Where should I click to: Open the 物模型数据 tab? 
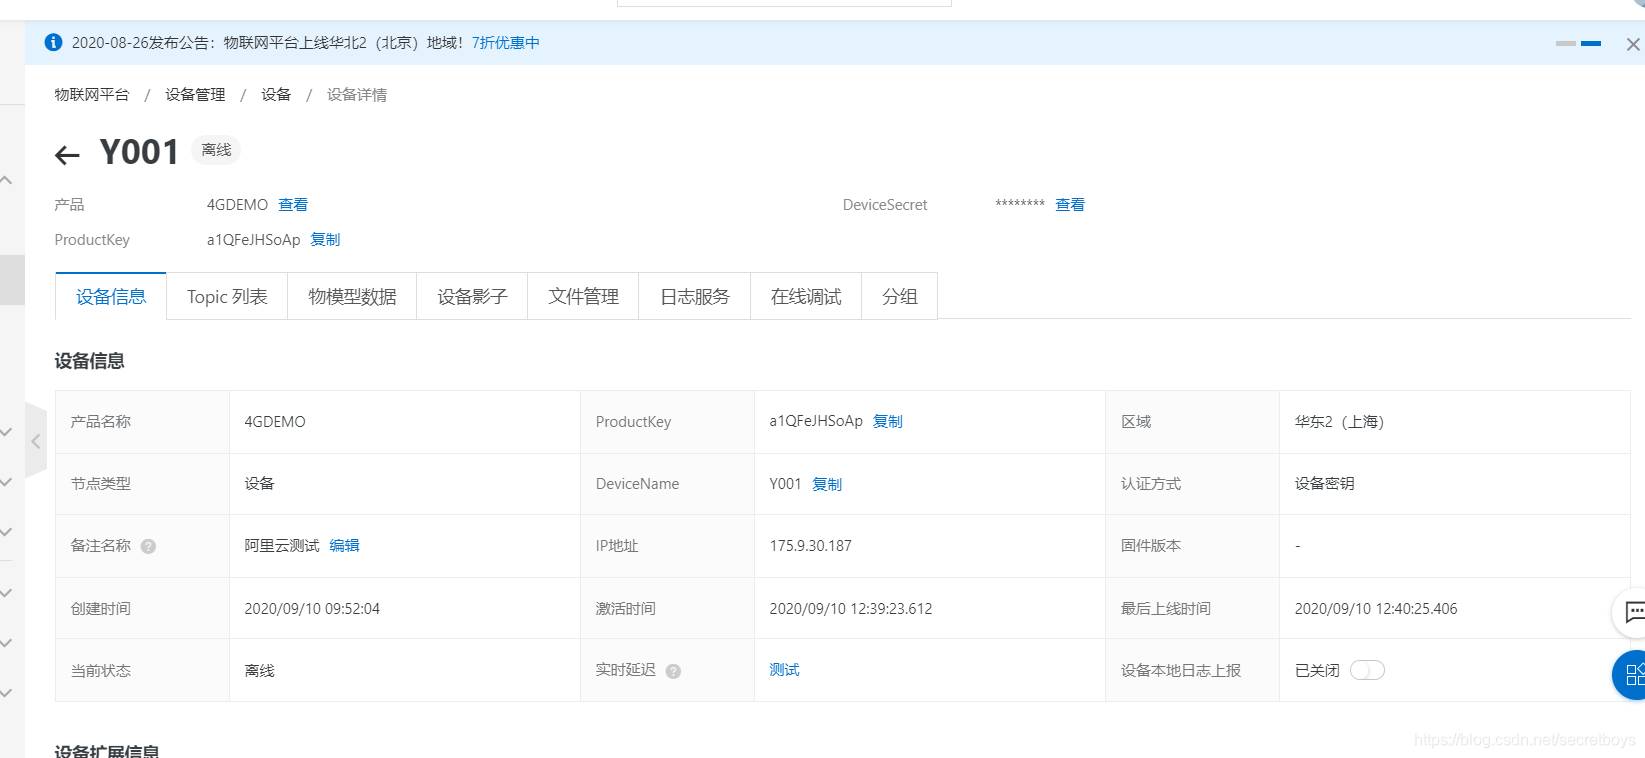352,296
